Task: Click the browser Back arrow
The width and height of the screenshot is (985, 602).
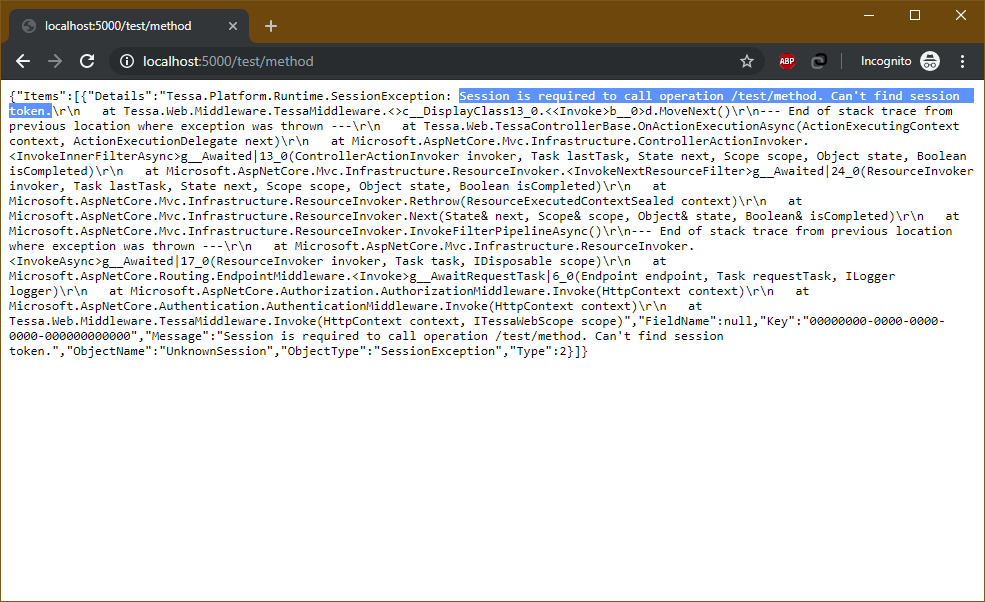Action: (x=23, y=61)
